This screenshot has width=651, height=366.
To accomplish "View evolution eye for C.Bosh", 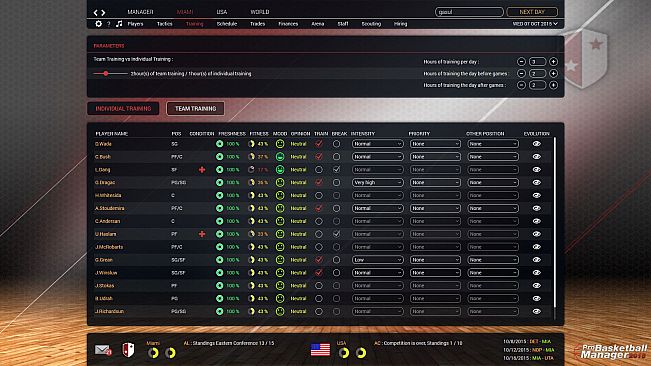I will [x=537, y=157].
